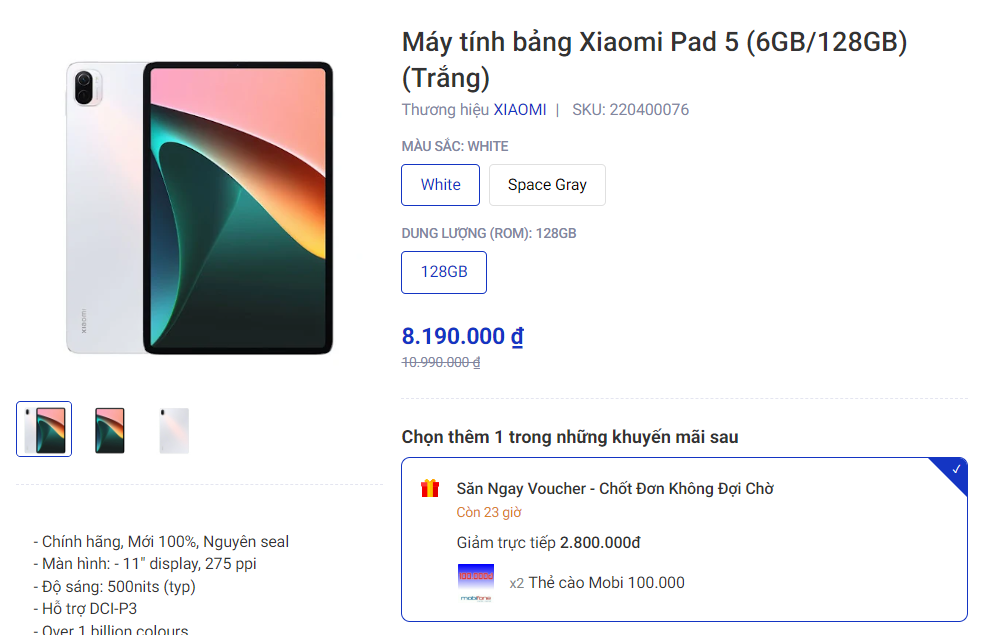Choose the 128GB storage option
Image resolution: width=987 pixels, height=635 pixels.
tap(443, 272)
